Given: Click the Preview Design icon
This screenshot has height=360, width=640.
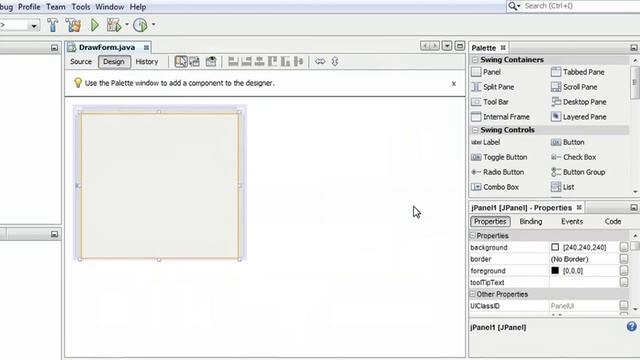Looking at the screenshot, I should tap(211, 62).
